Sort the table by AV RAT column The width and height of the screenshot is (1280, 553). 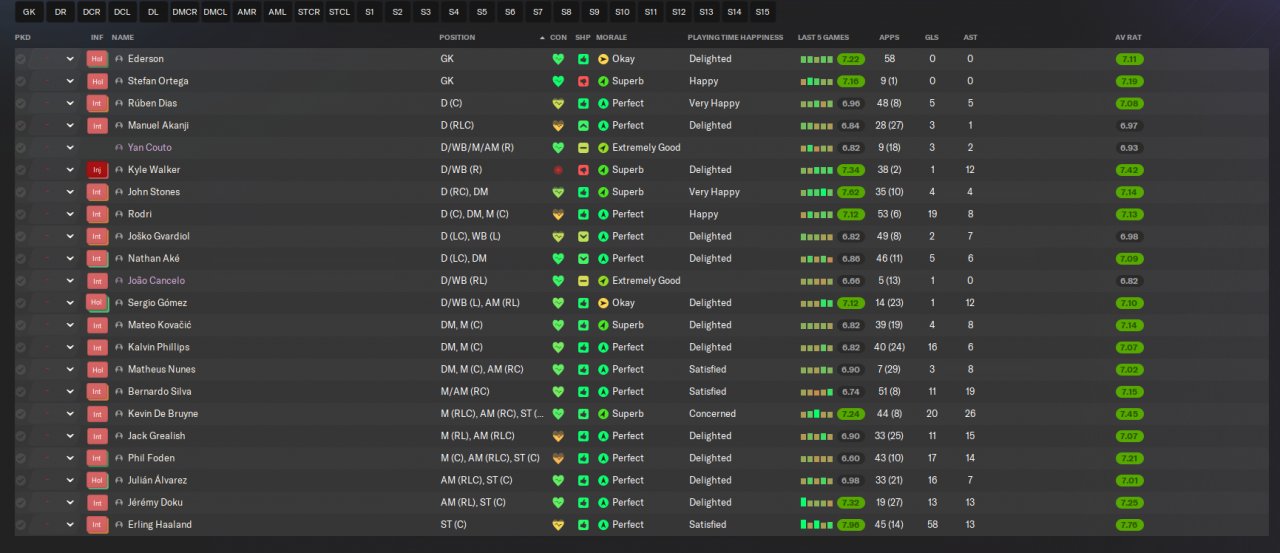(x=1128, y=37)
